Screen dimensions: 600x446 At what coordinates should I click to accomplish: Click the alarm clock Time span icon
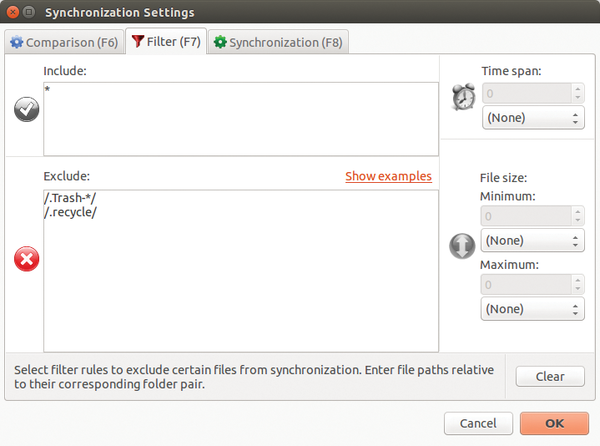463,97
